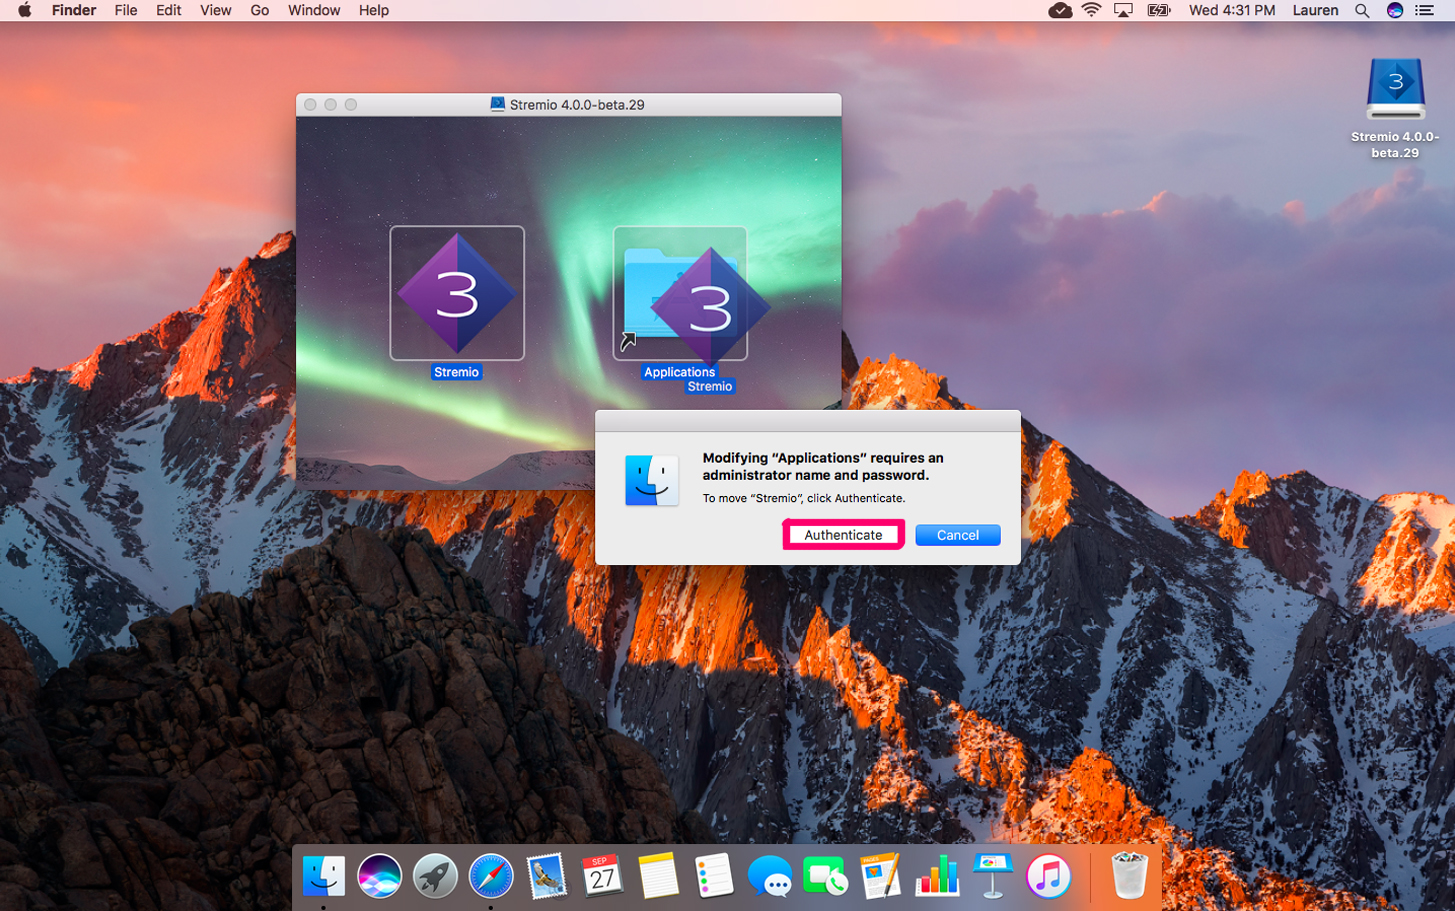This screenshot has width=1455, height=911.
Task: Open the Wi-Fi menu
Action: 1091,10
